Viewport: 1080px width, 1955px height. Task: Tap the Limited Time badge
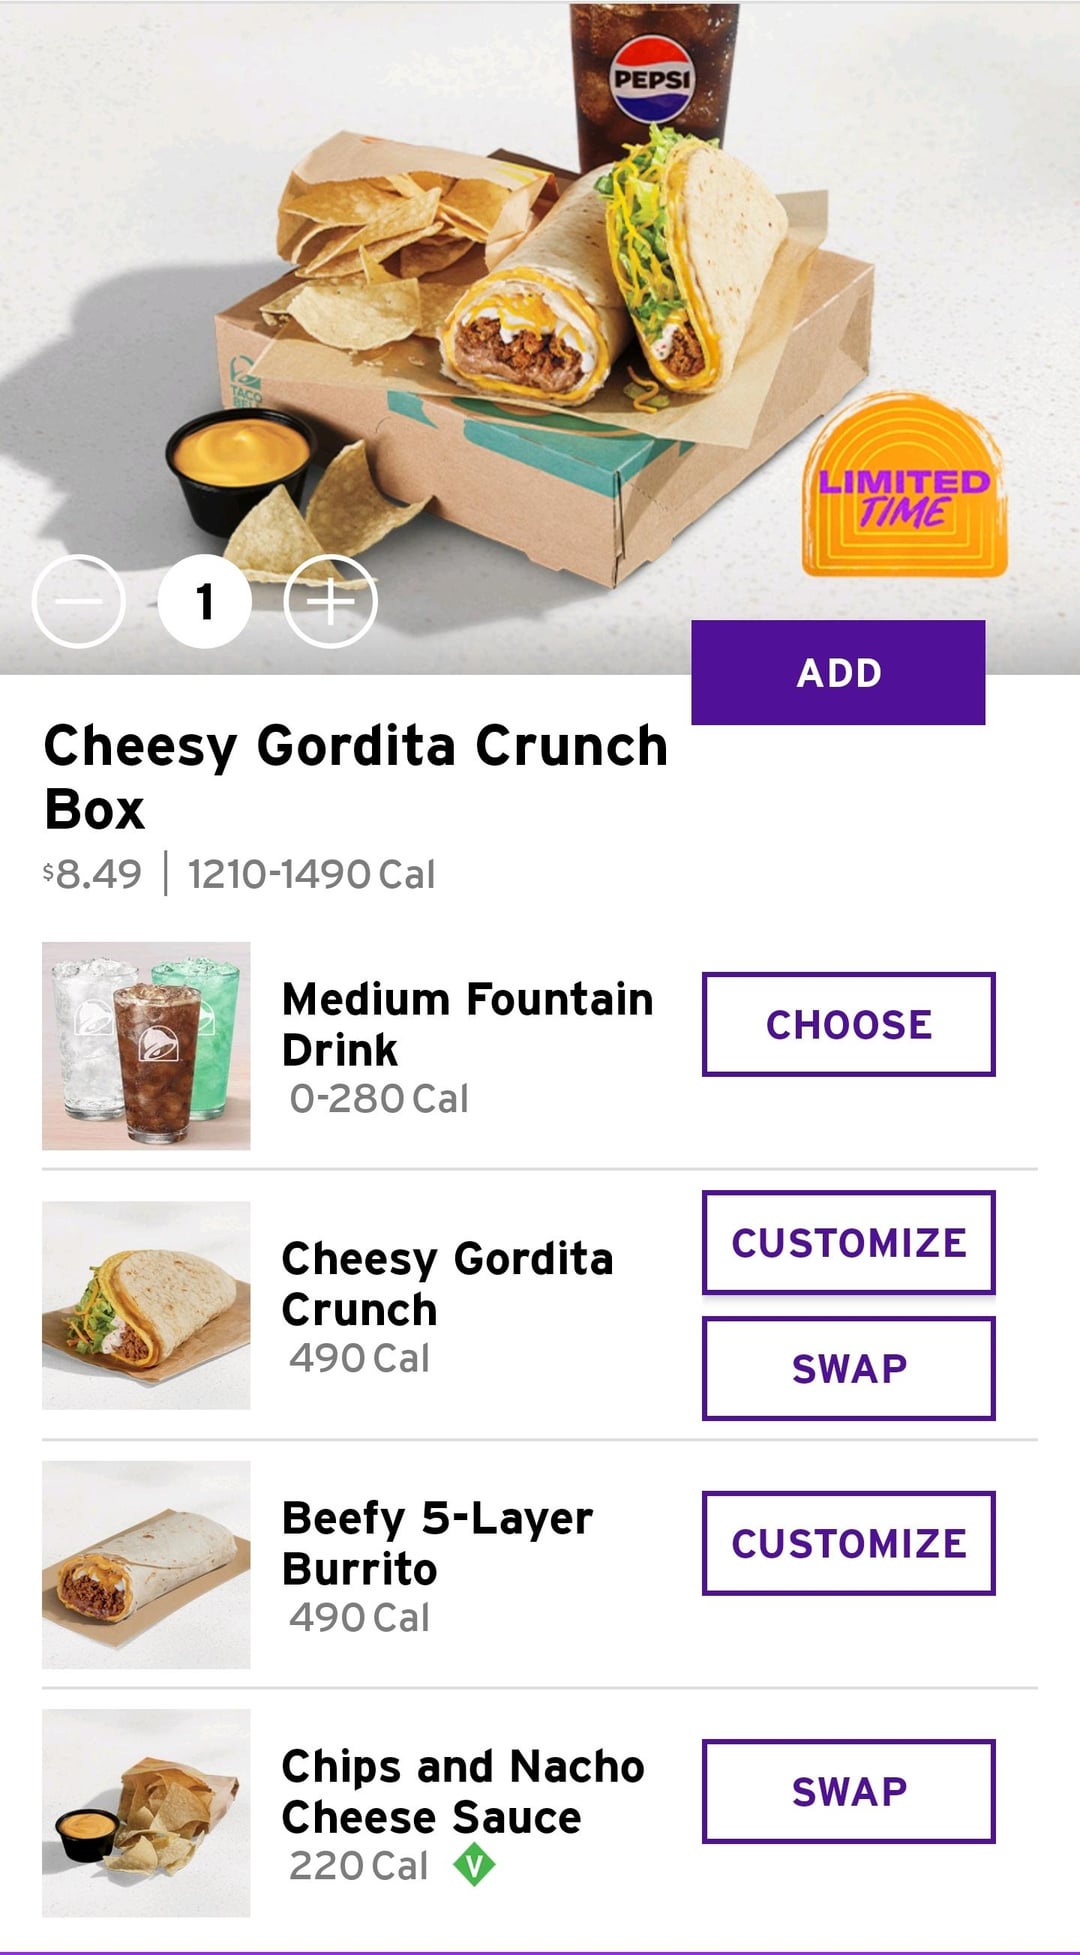(904, 488)
